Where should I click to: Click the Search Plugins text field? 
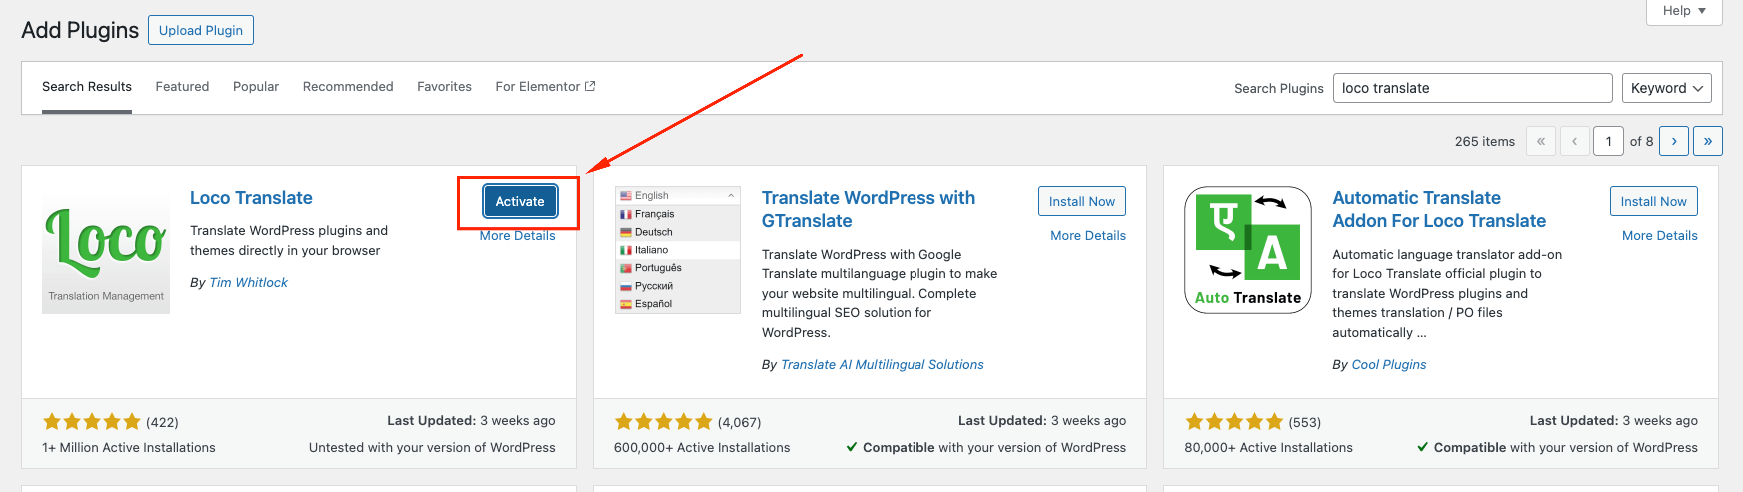pos(1472,88)
